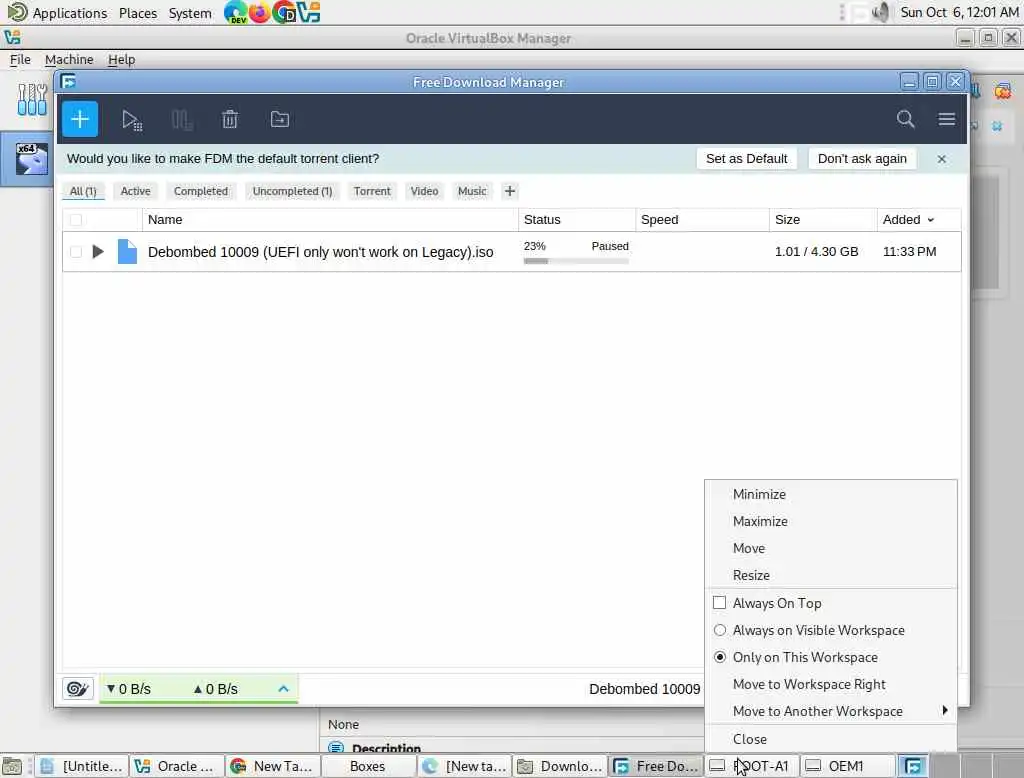Open VirtualBox Tools icon in VirtualBox Manager

click(x=32, y=99)
